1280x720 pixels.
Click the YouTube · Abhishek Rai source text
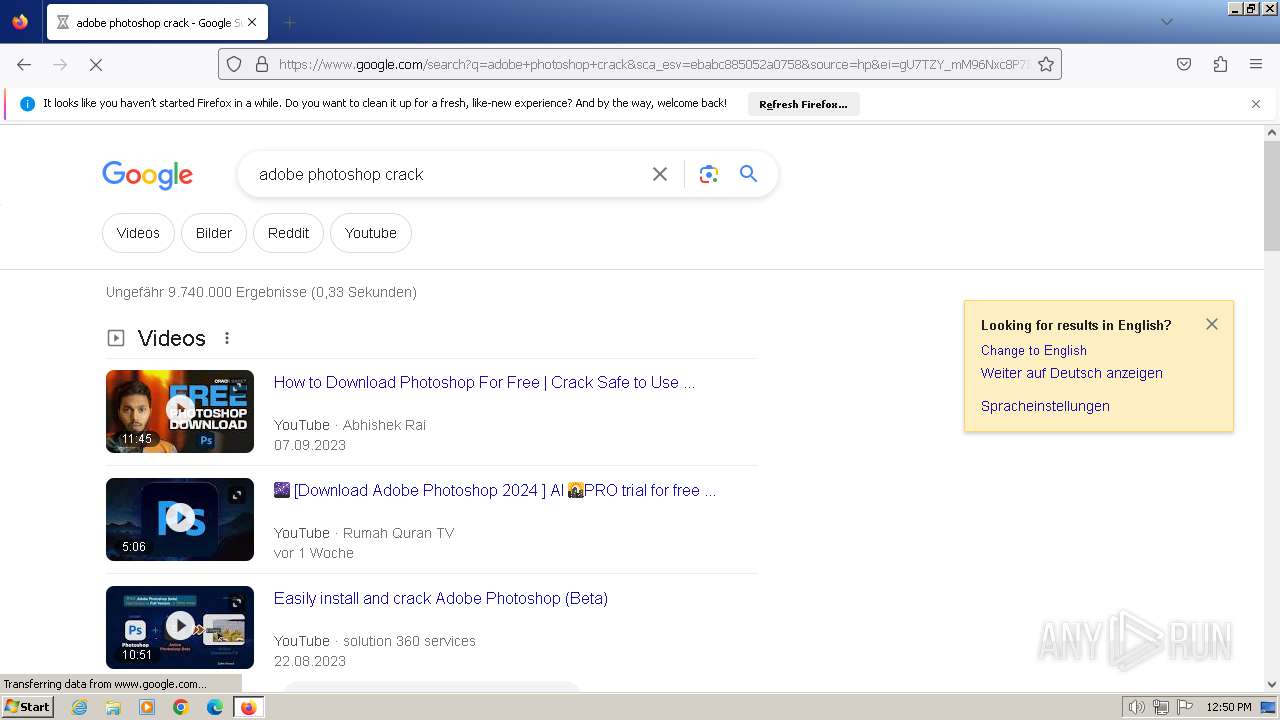pos(350,425)
